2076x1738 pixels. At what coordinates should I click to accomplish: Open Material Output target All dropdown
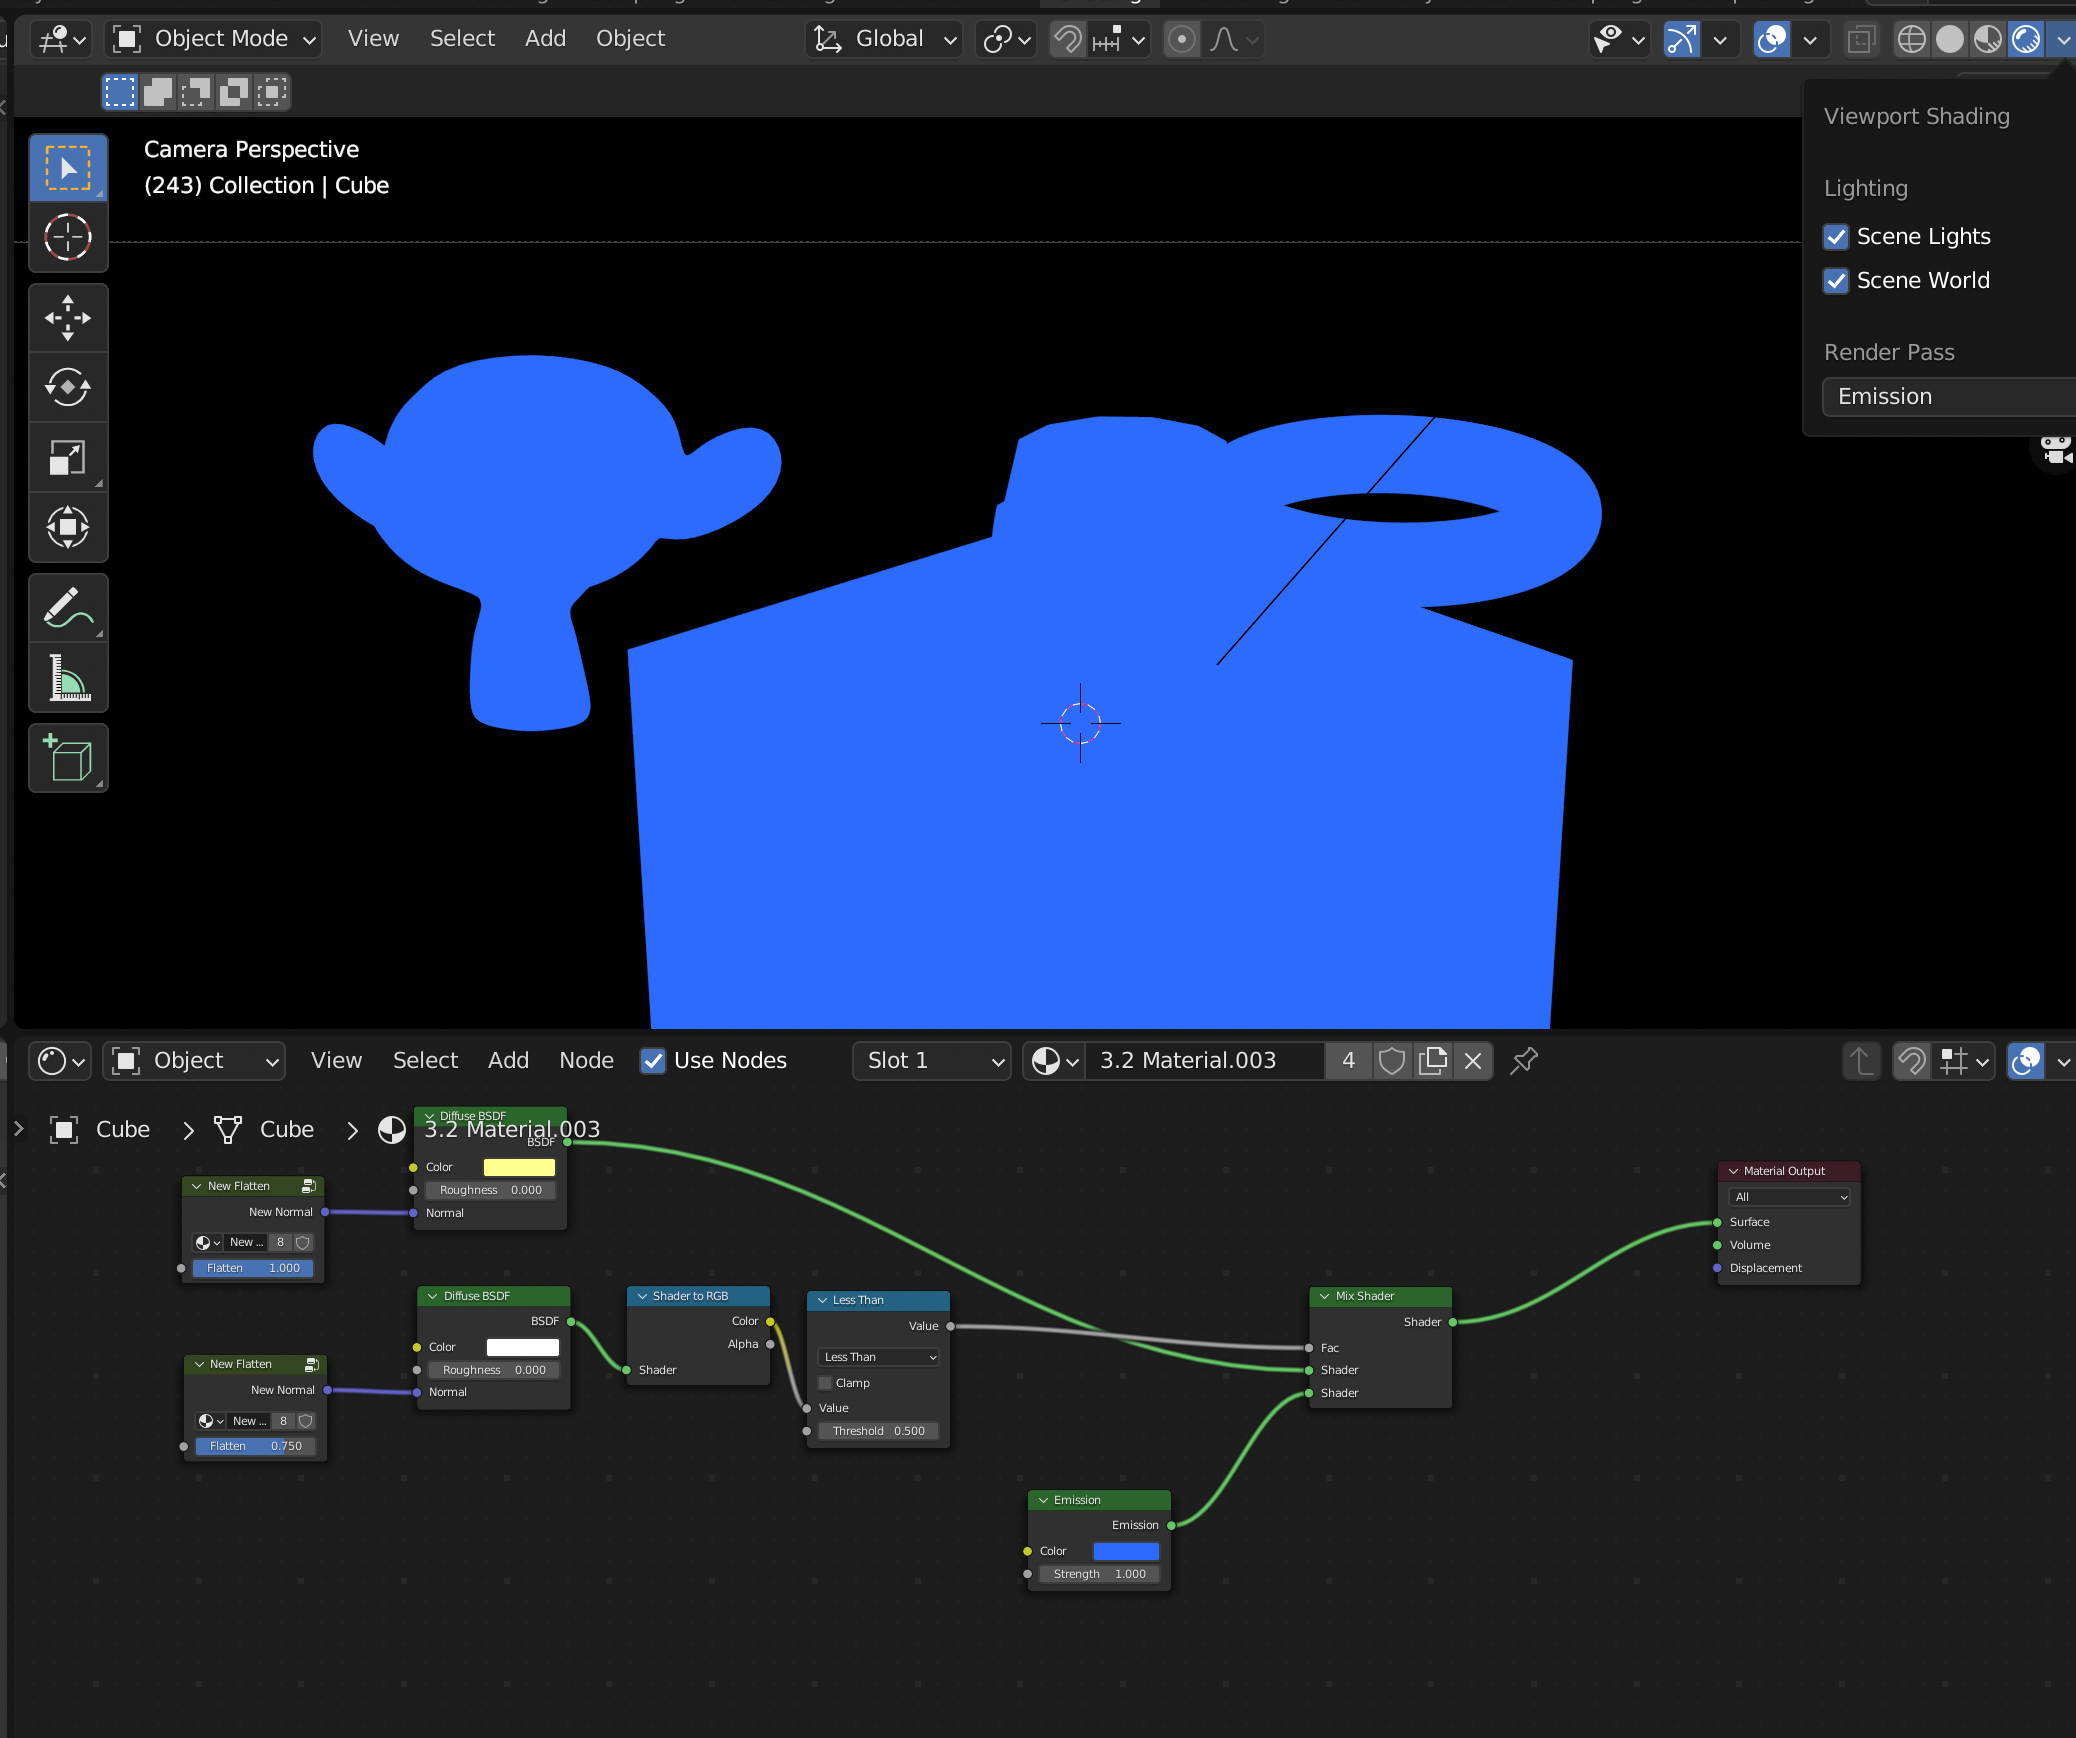point(1789,1197)
